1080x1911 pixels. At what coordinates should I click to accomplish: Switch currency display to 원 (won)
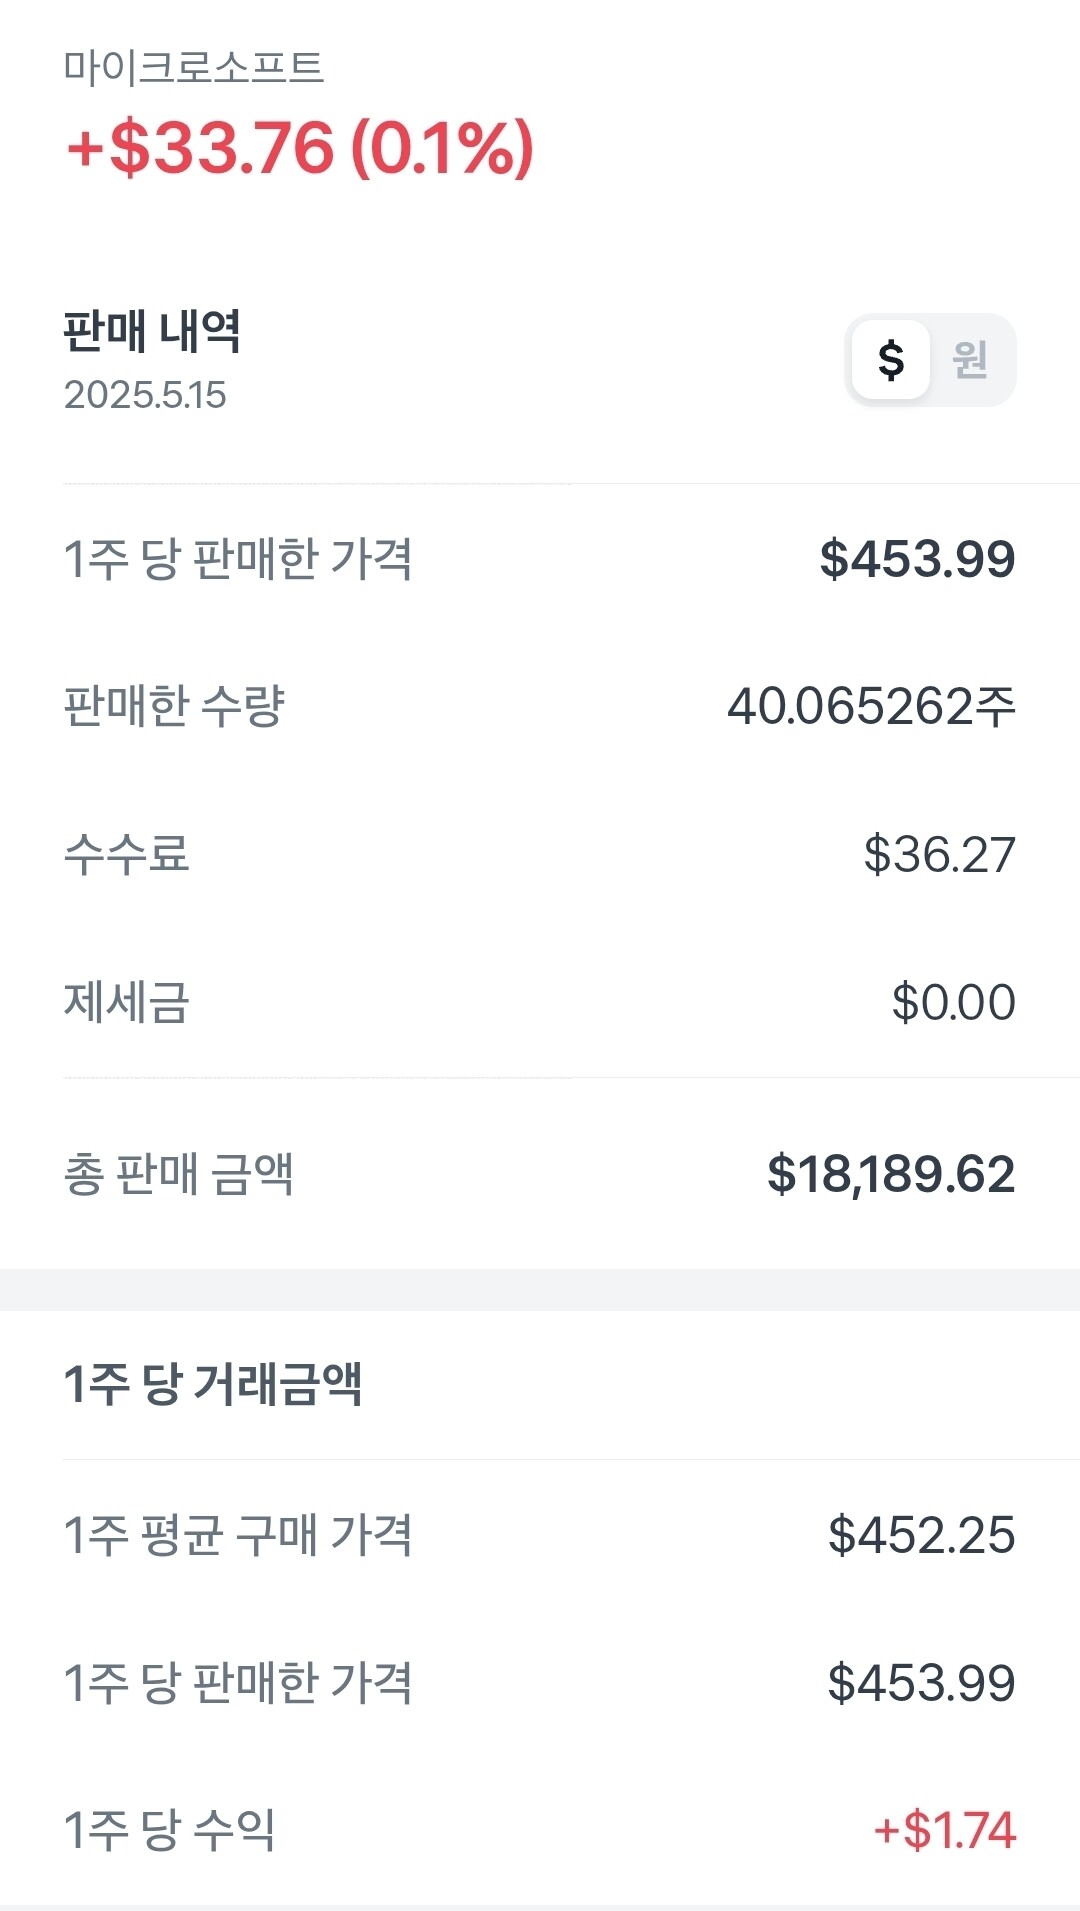click(x=969, y=360)
